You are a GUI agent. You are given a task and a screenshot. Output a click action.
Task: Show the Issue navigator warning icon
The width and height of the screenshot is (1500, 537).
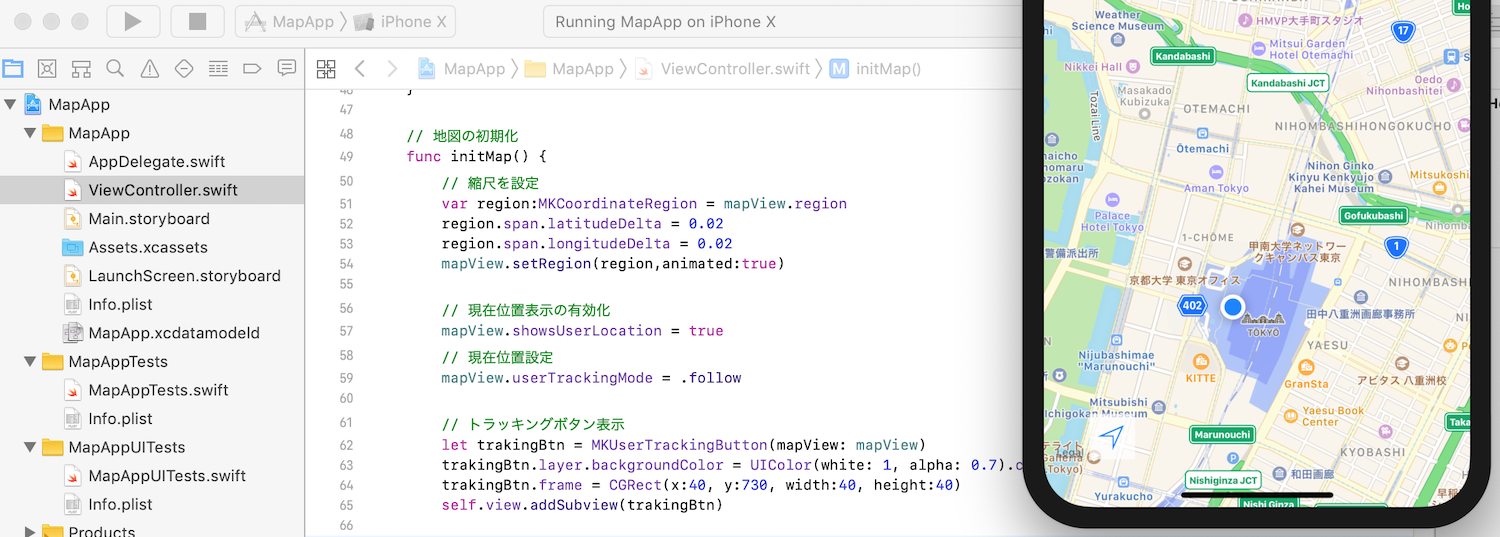click(x=150, y=68)
